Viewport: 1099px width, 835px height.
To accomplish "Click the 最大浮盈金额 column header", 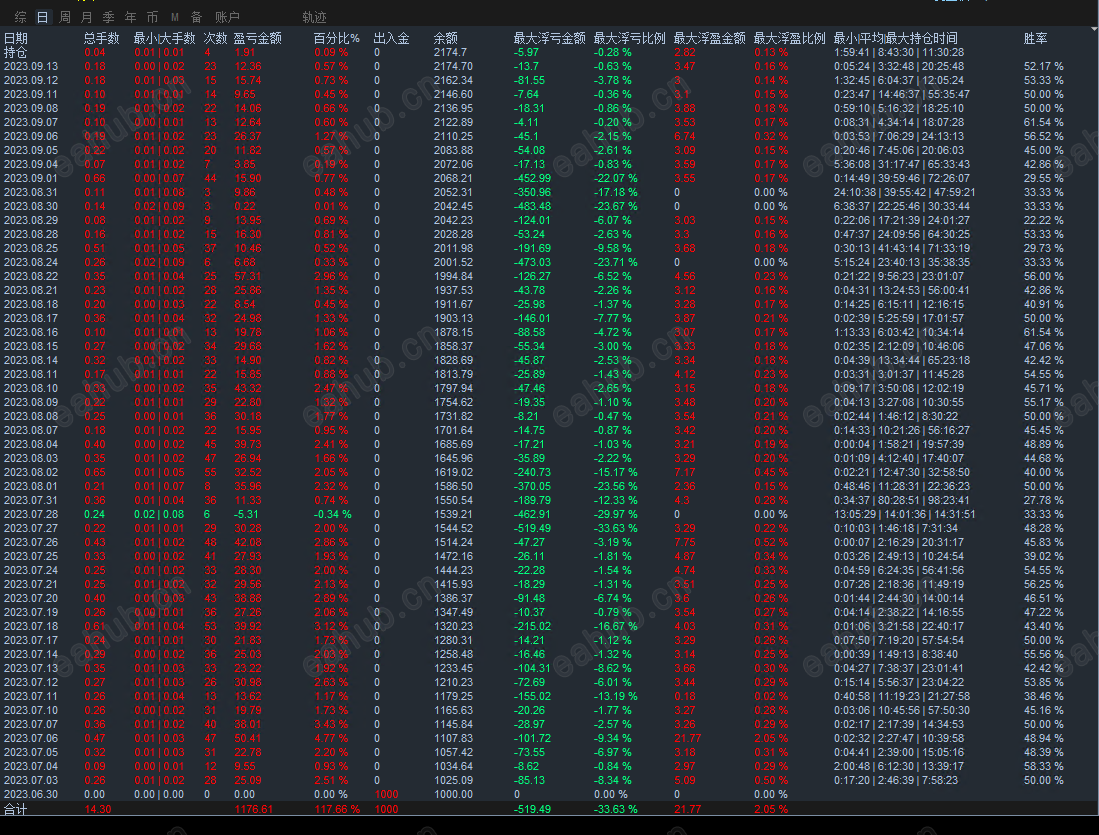I will click(709, 39).
